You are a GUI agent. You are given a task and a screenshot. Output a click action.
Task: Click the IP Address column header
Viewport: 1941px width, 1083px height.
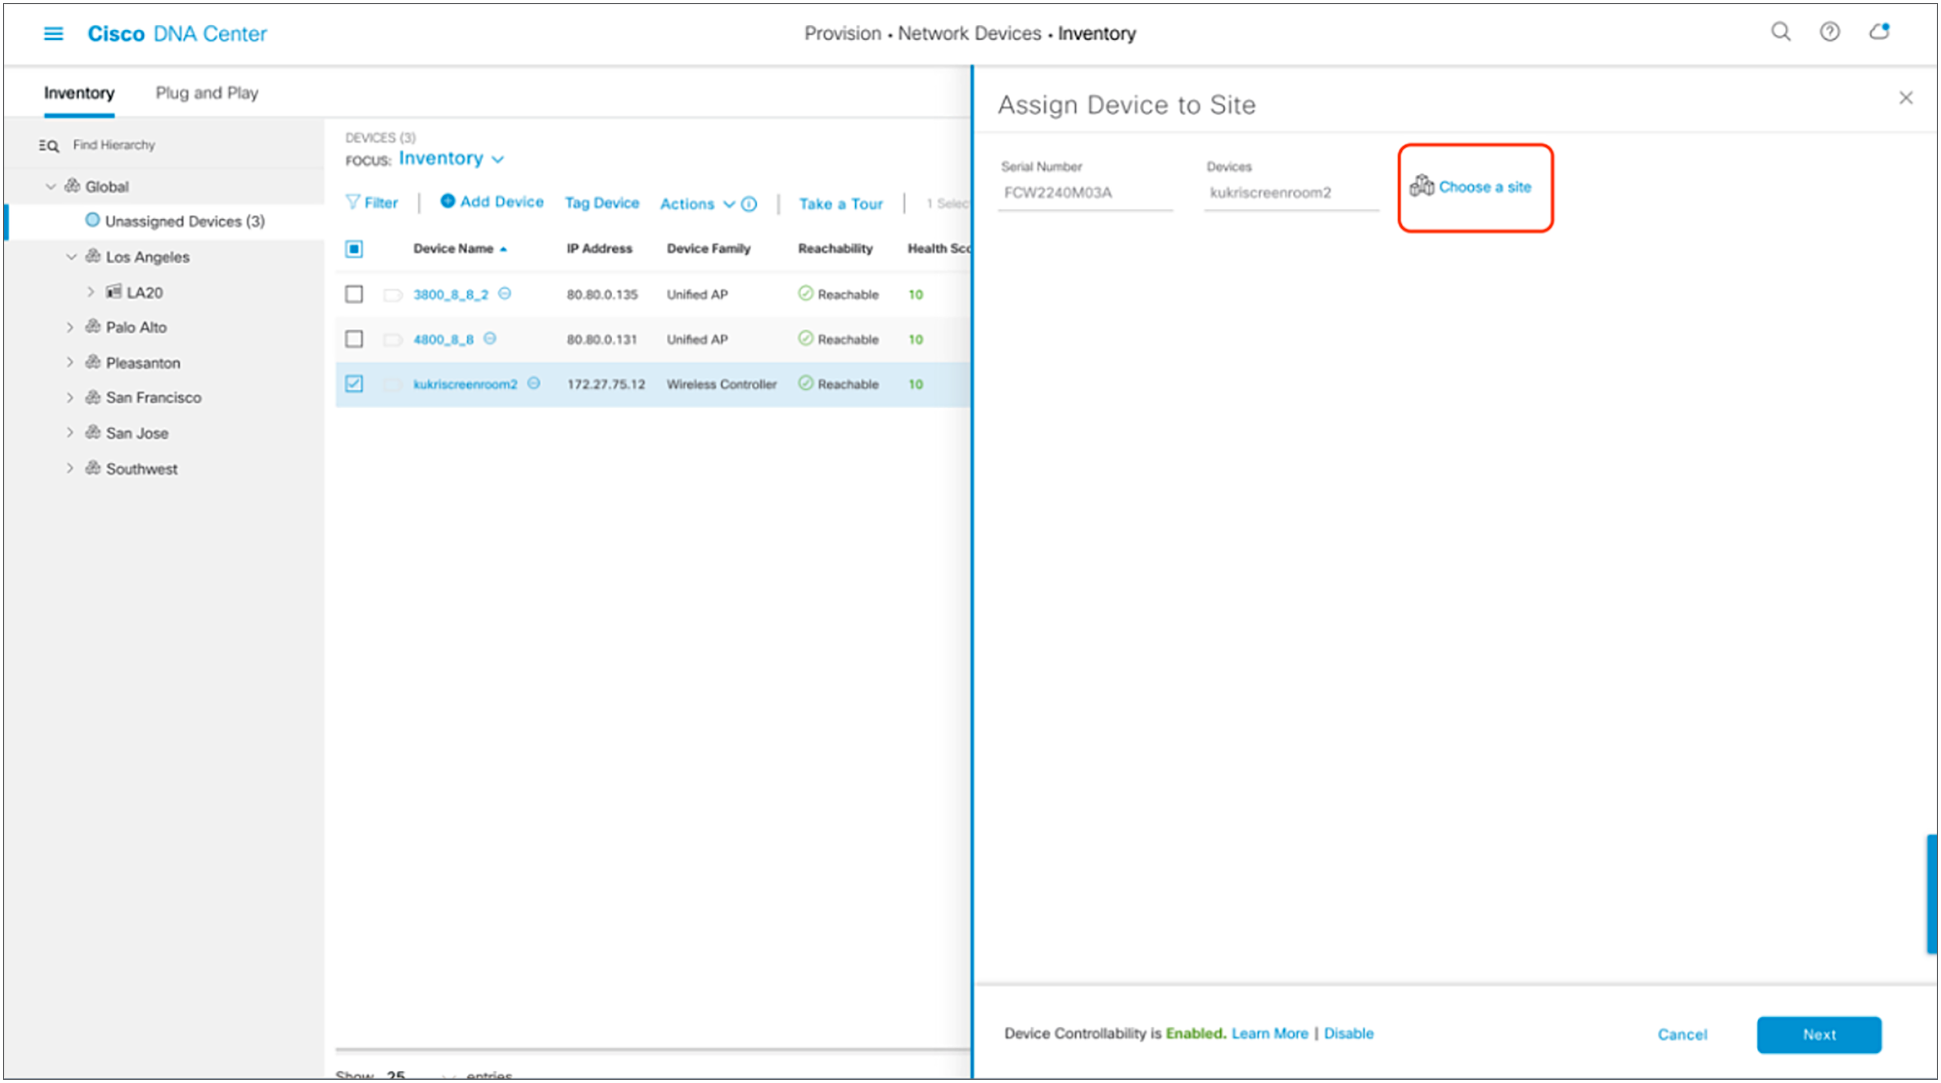pyautogui.click(x=600, y=249)
